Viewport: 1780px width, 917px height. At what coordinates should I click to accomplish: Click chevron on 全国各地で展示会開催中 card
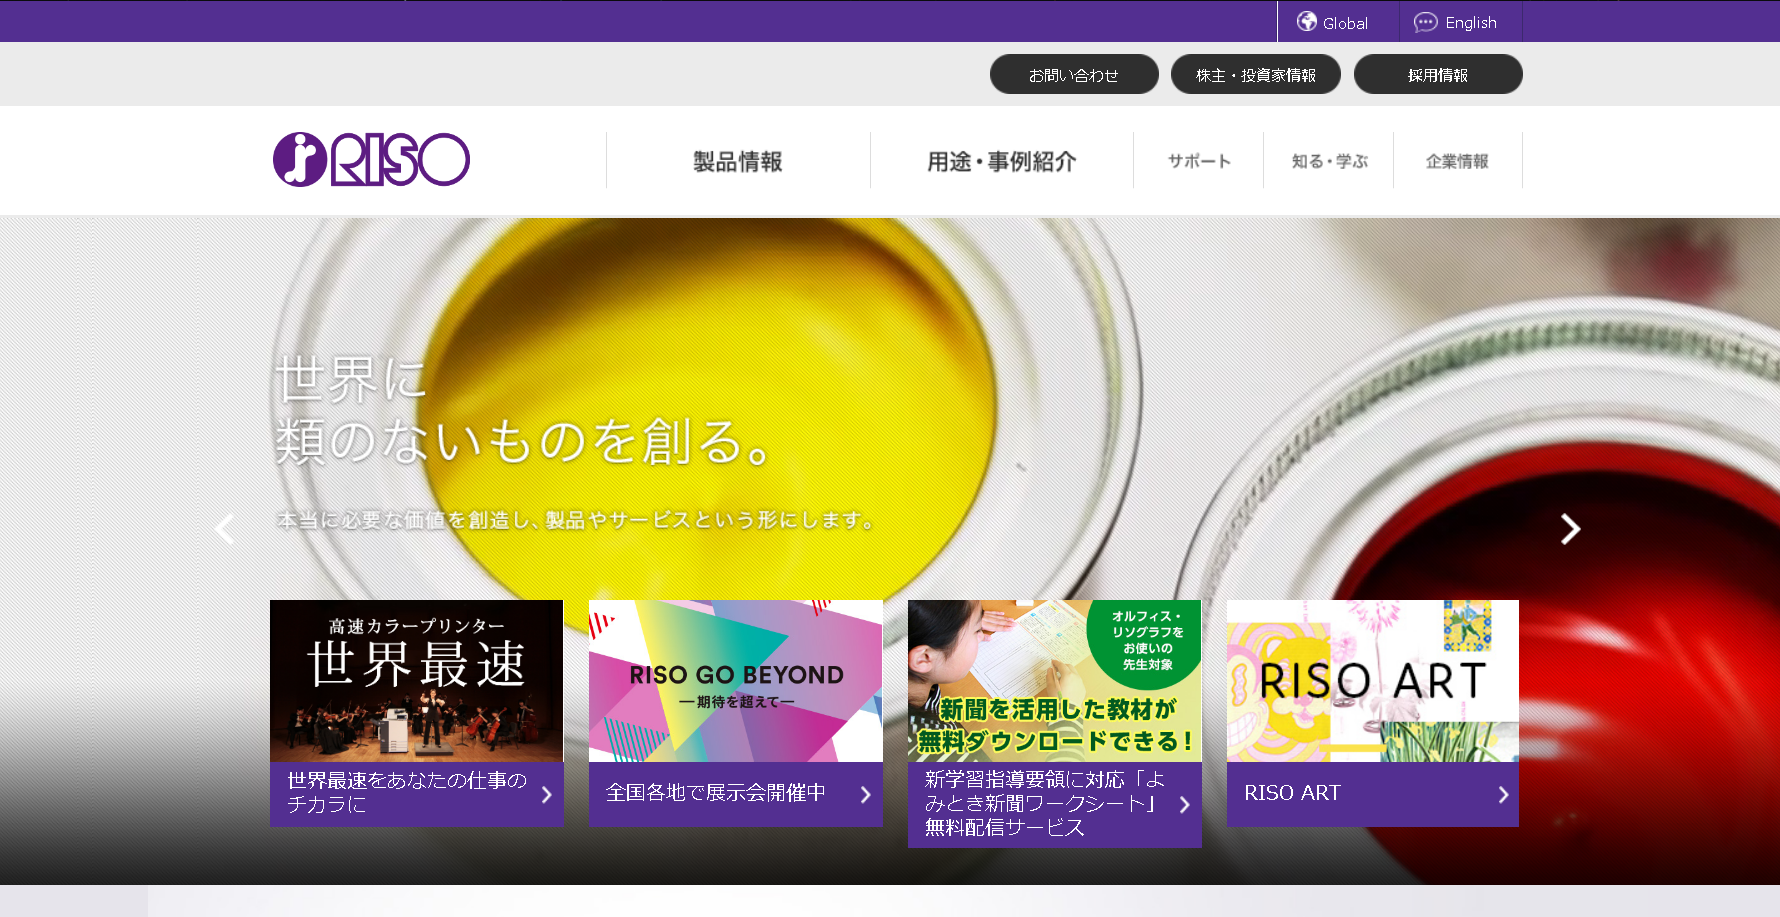click(x=866, y=794)
